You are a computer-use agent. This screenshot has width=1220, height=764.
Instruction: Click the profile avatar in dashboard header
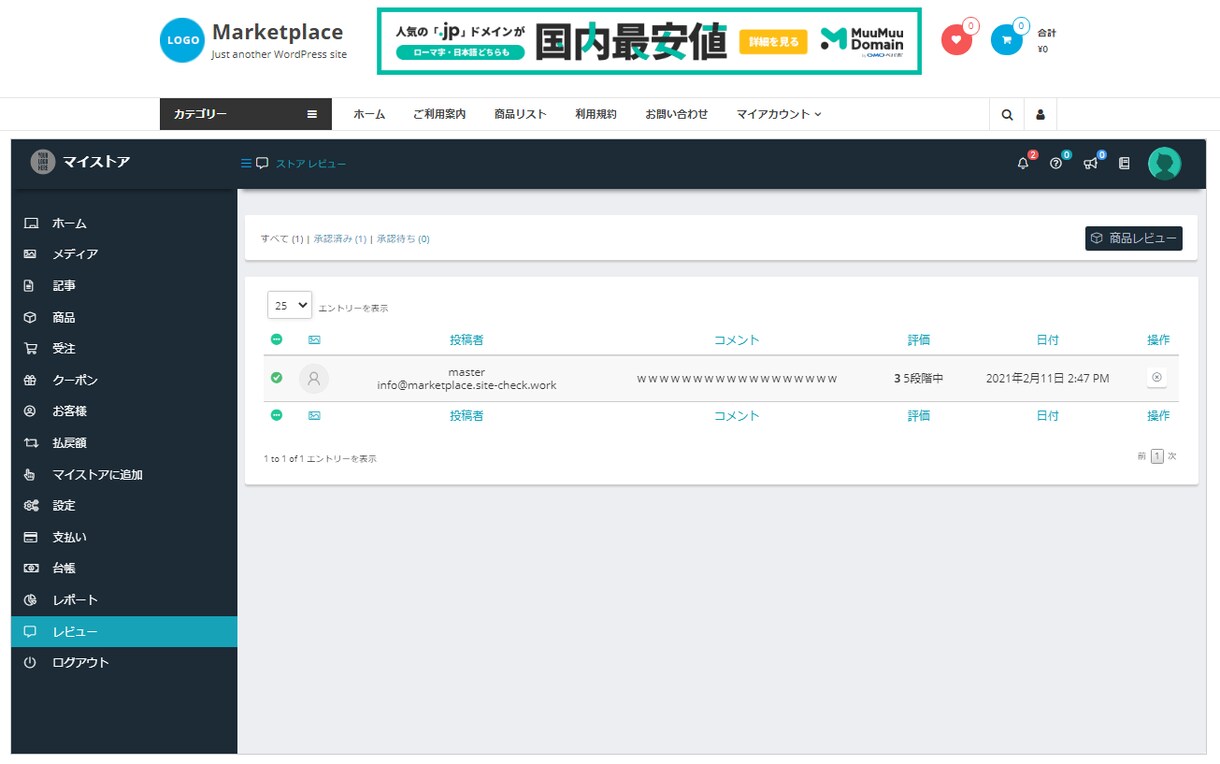tap(1164, 163)
